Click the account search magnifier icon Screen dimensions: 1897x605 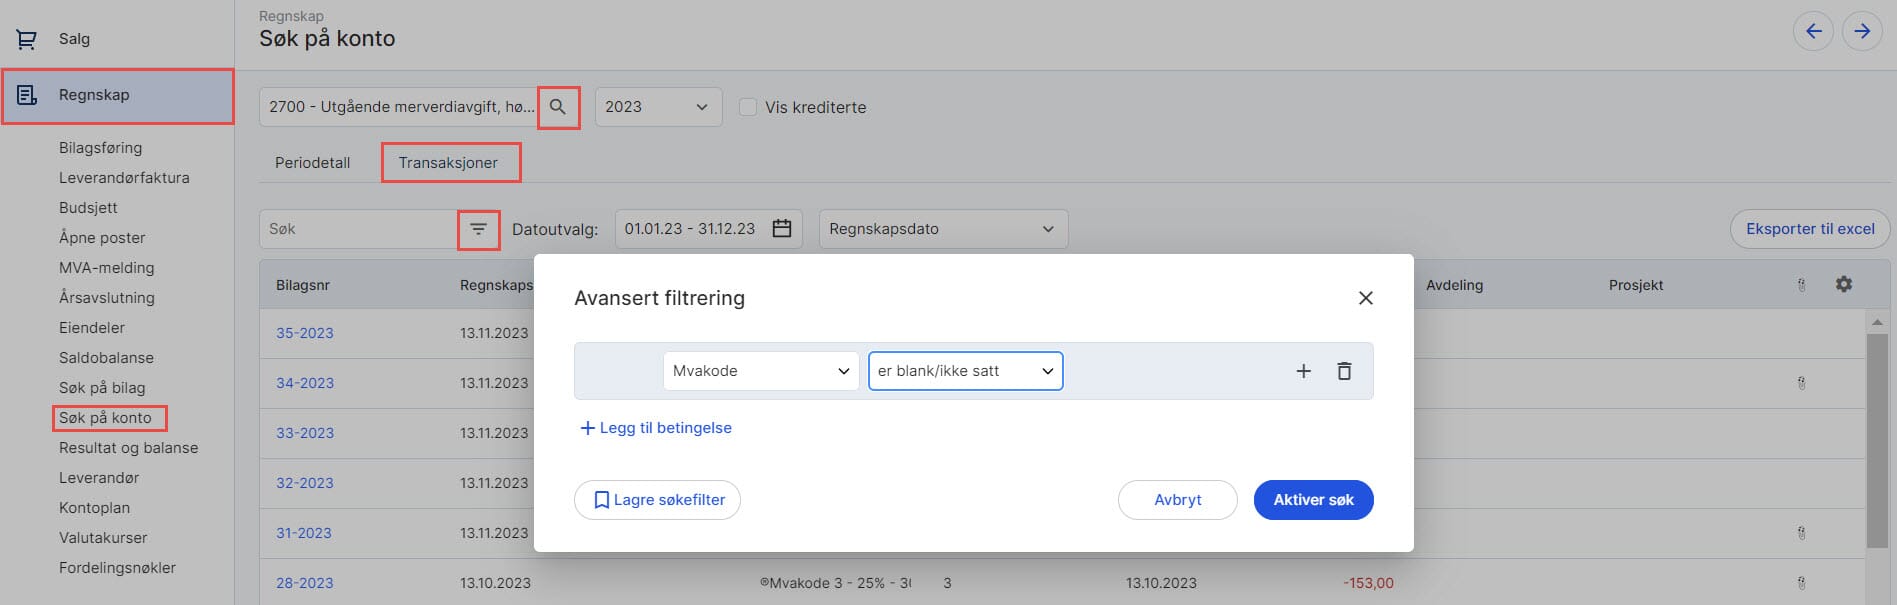(x=558, y=107)
